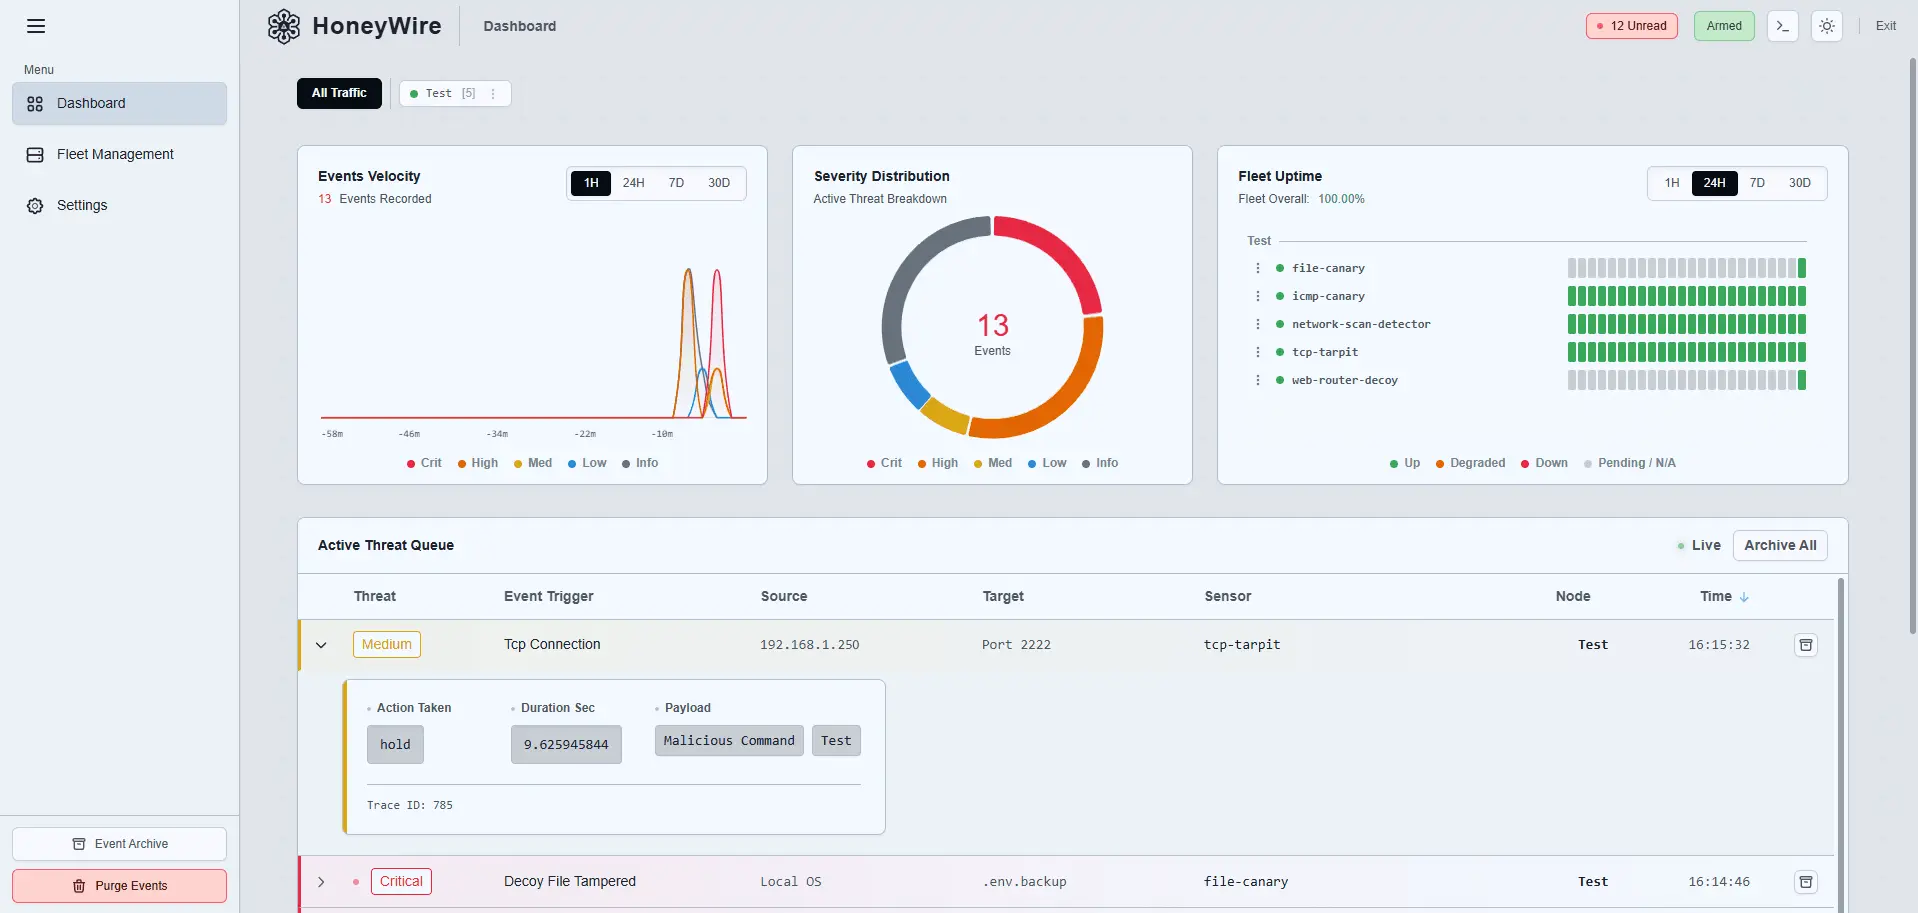Image resolution: width=1918 pixels, height=913 pixels.
Task: Click the Fleet Management server icon
Action: point(35,155)
